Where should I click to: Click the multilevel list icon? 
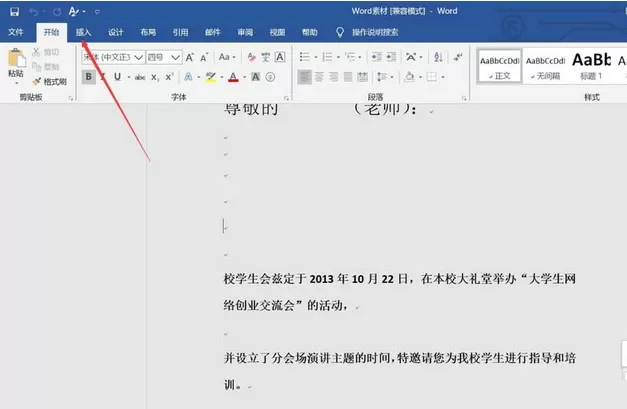[x=350, y=57]
